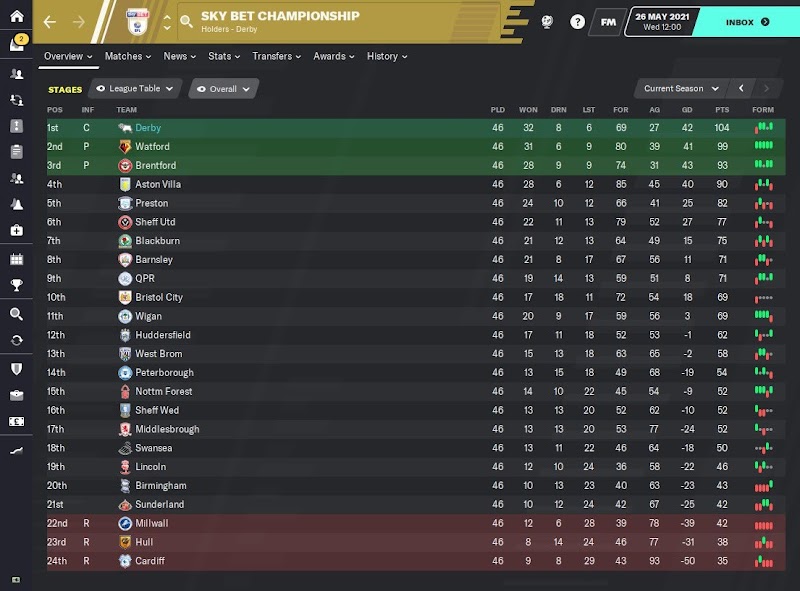
Task: Open the League Table view dropdown
Action: (x=135, y=89)
